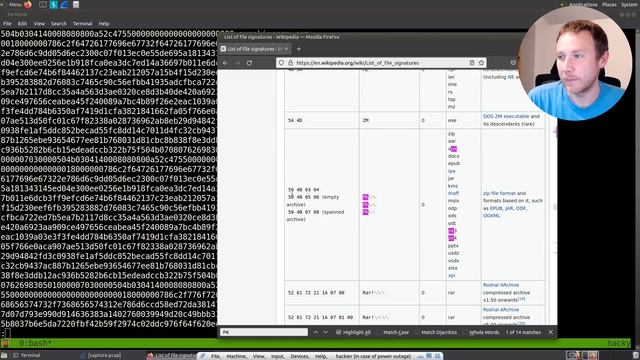The height and width of the screenshot is (360, 640).
Task: Follow the ODF link in description
Action: 521,209
